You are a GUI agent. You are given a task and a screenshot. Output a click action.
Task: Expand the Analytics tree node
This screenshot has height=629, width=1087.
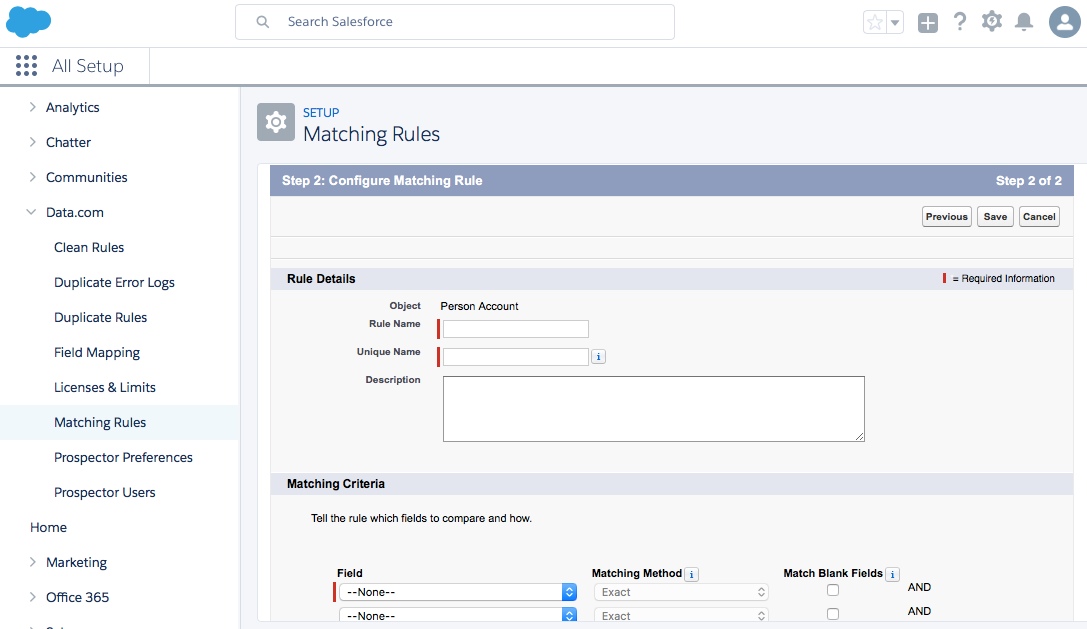point(32,107)
